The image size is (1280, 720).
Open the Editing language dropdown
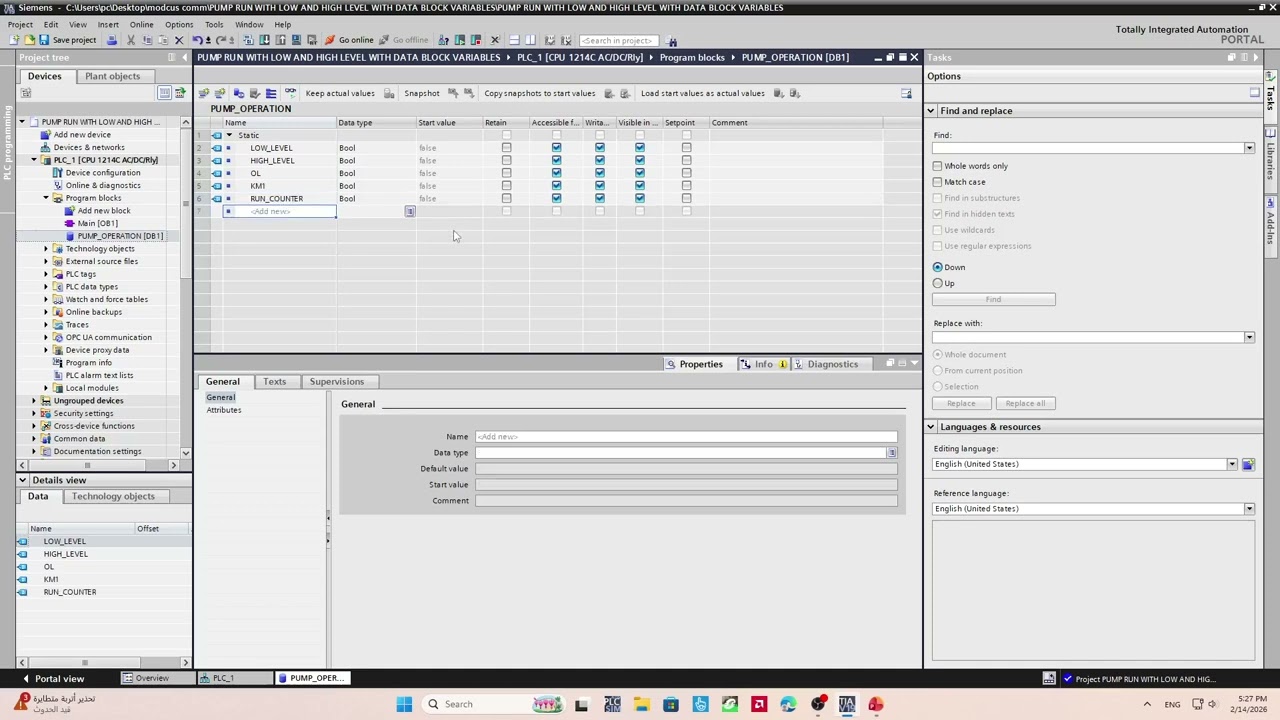coord(1232,464)
